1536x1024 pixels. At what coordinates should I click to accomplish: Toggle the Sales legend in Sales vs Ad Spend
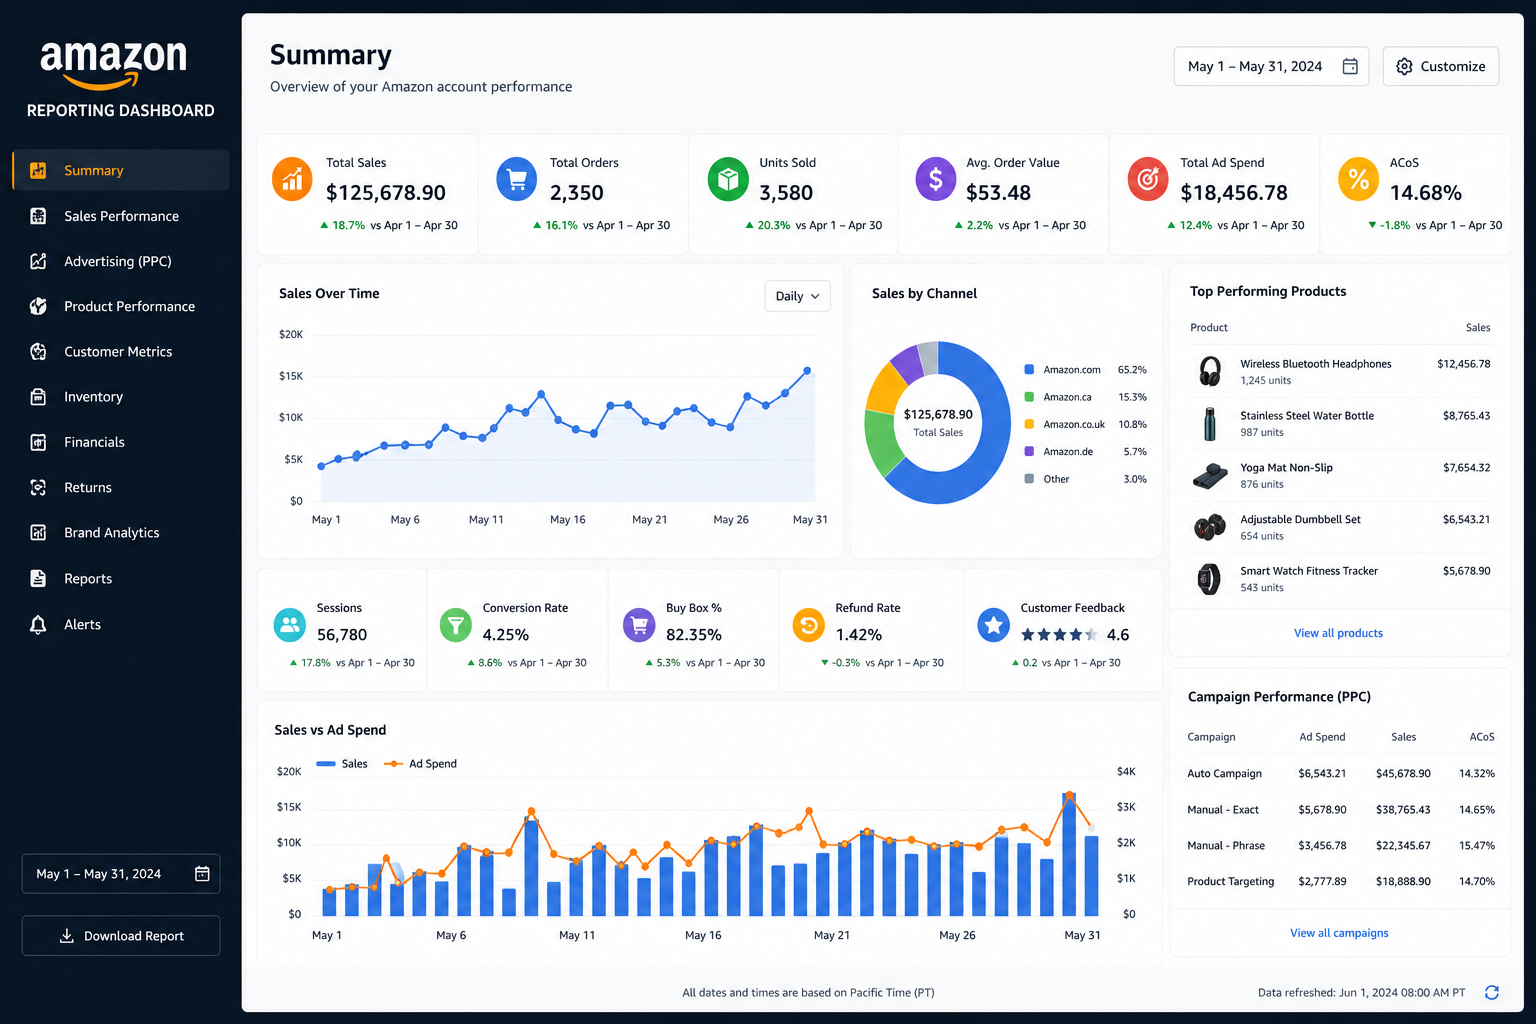(341, 764)
